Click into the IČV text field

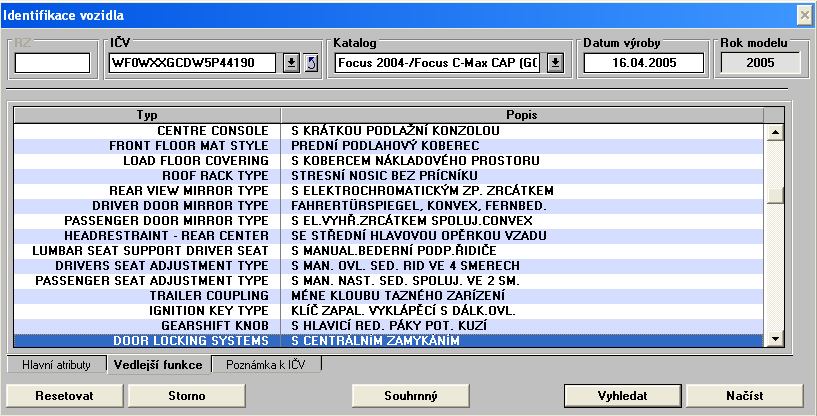point(194,64)
